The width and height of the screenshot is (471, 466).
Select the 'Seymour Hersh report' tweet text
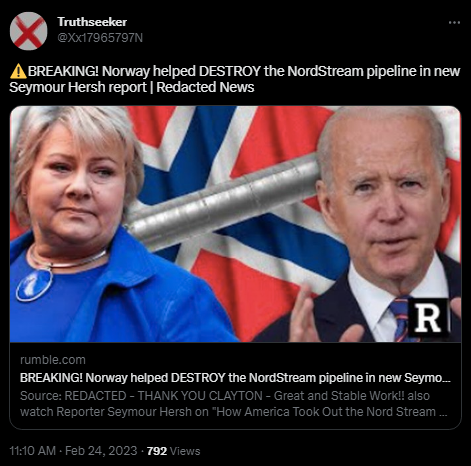78,87
